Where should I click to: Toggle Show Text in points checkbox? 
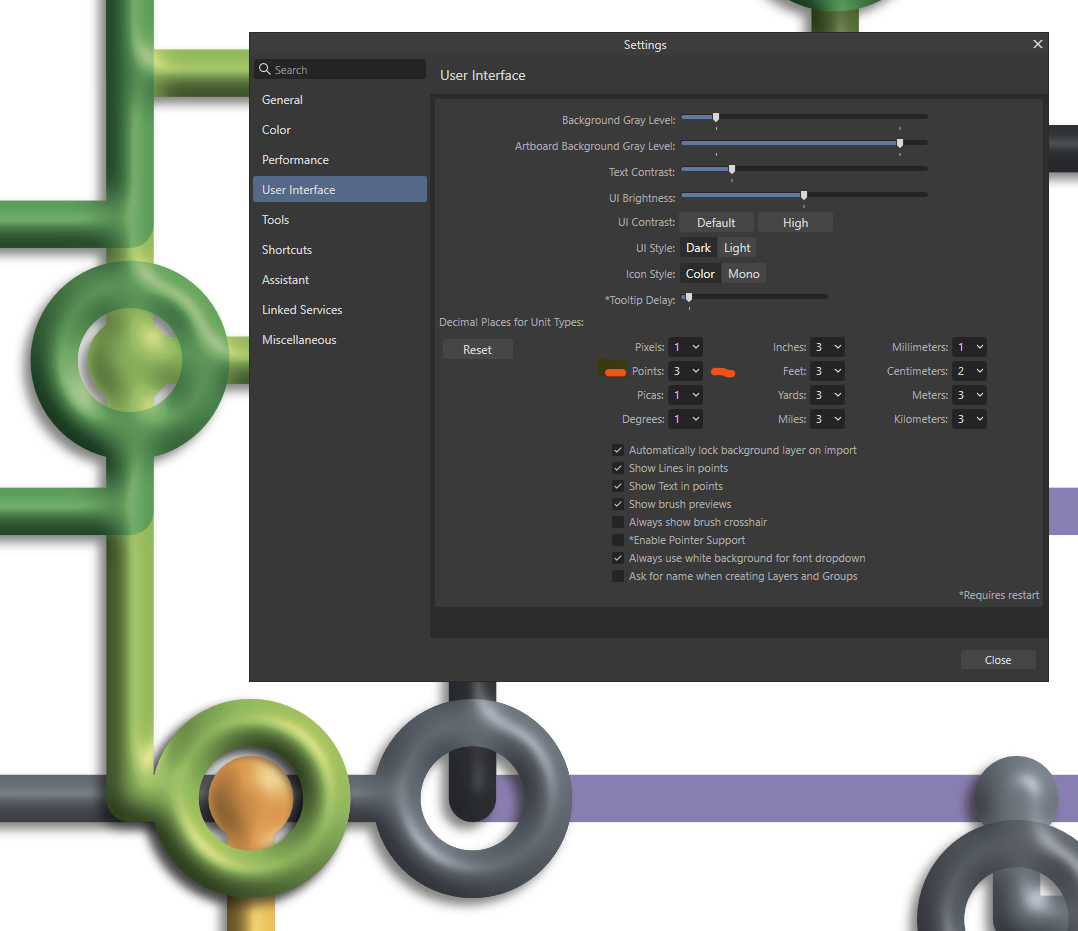[x=618, y=486]
